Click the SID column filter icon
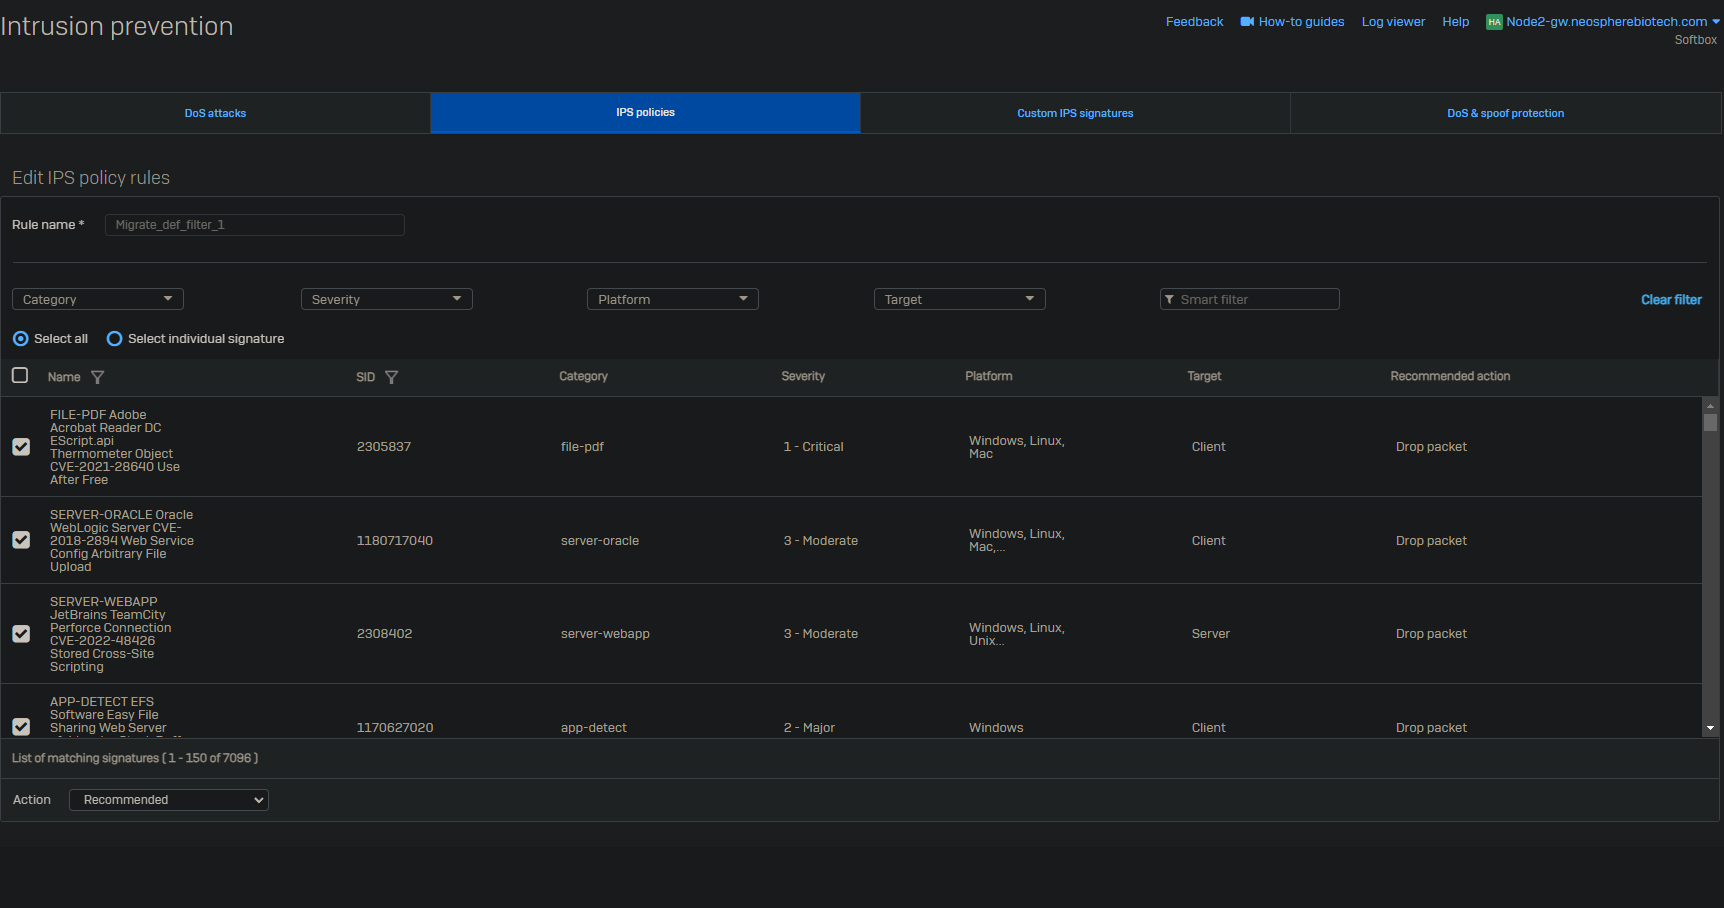 (x=391, y=377)
